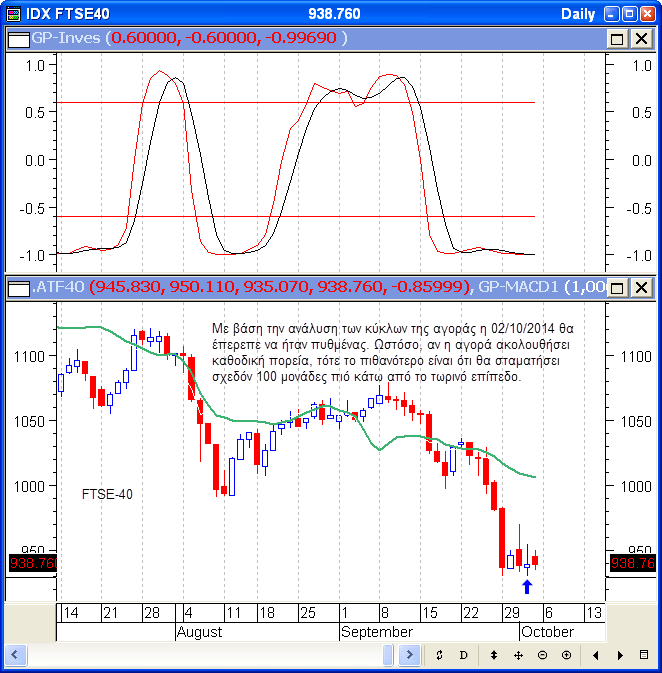662x673 pixels.
Task: Close the GP-Inves indicator pane
Action: coord(641,38)
